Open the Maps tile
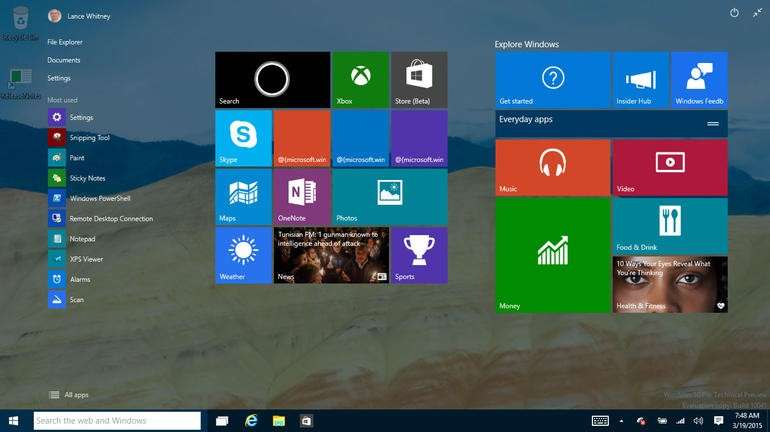Screen dimensions: 770x432 (x=244, y=197)
